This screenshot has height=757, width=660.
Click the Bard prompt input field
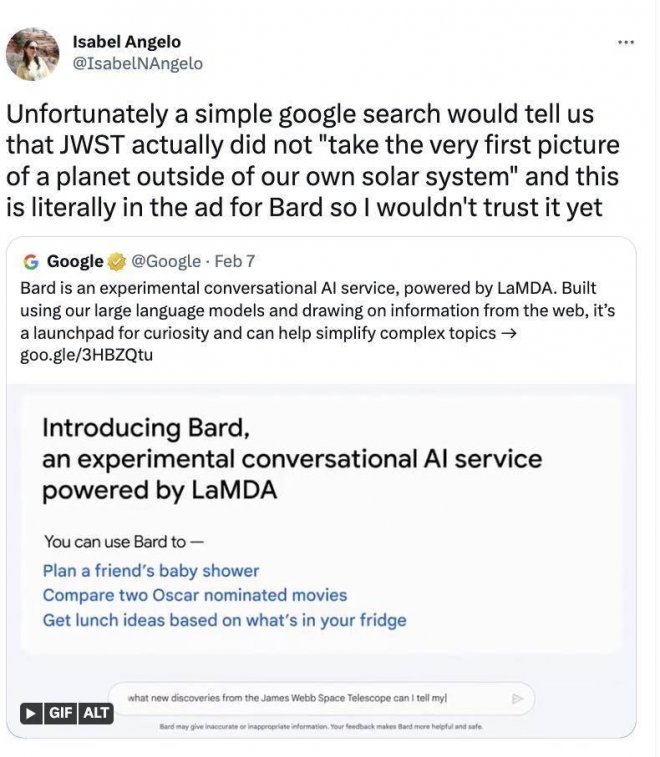(x=318, y=698)
